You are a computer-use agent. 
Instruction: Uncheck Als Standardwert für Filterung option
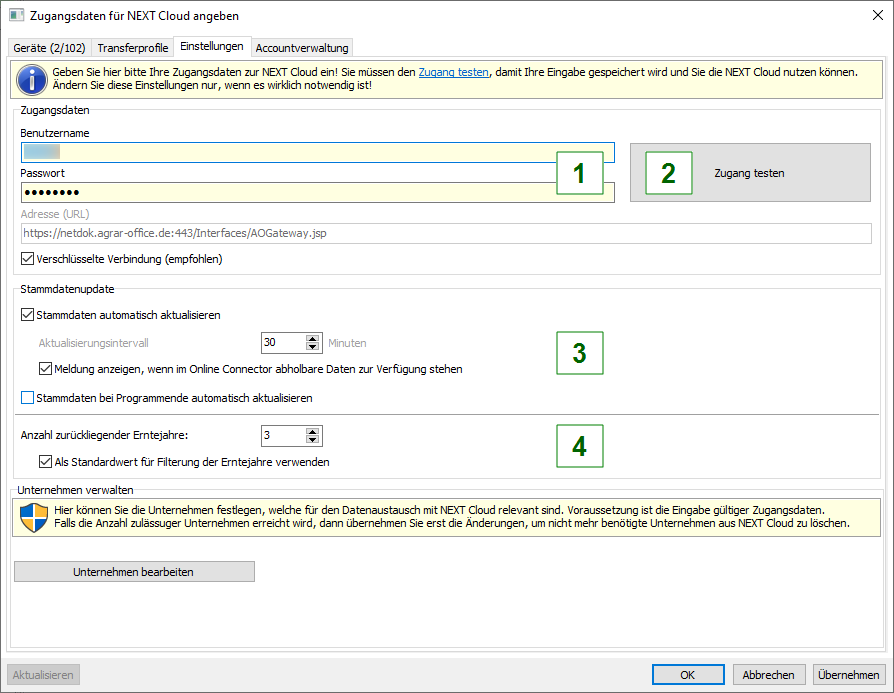(x=45, y=462)
